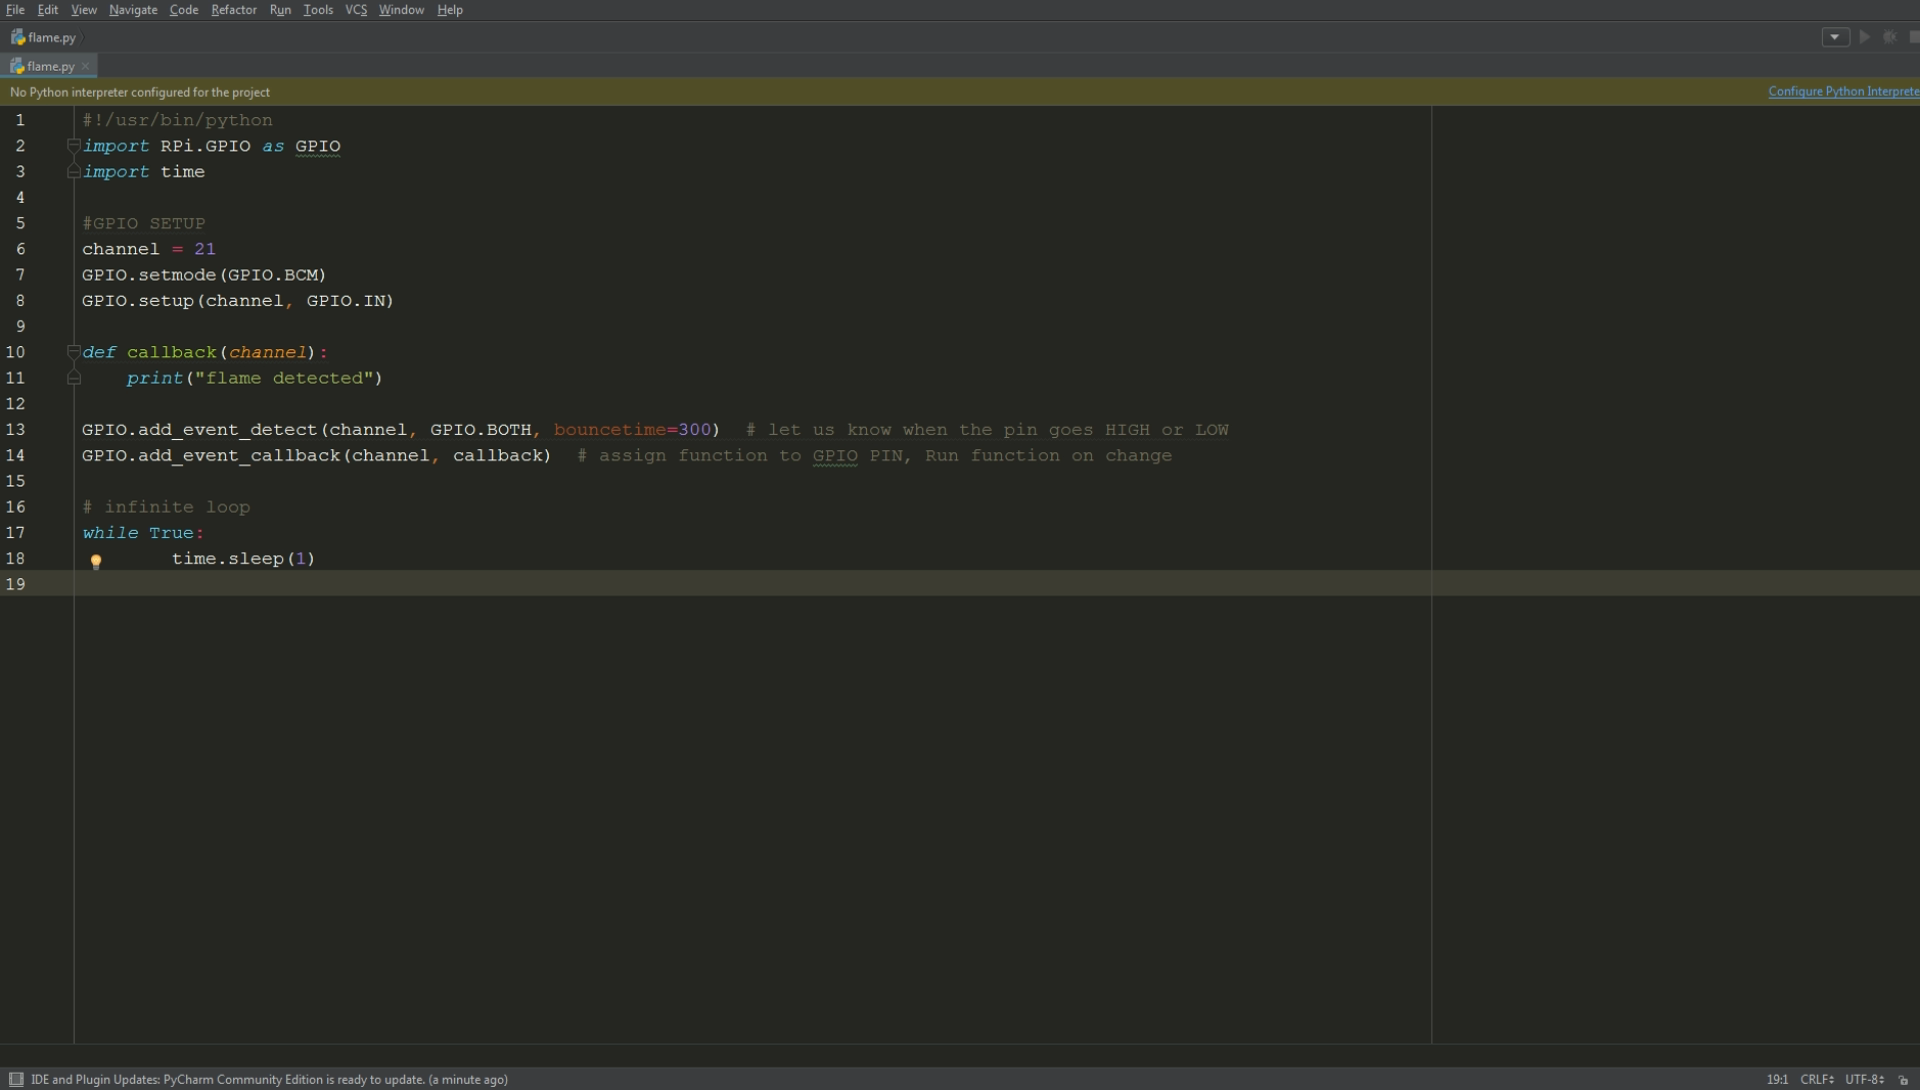
Task: Open the CRLF line separator selector
Action: [1816, 1079]
